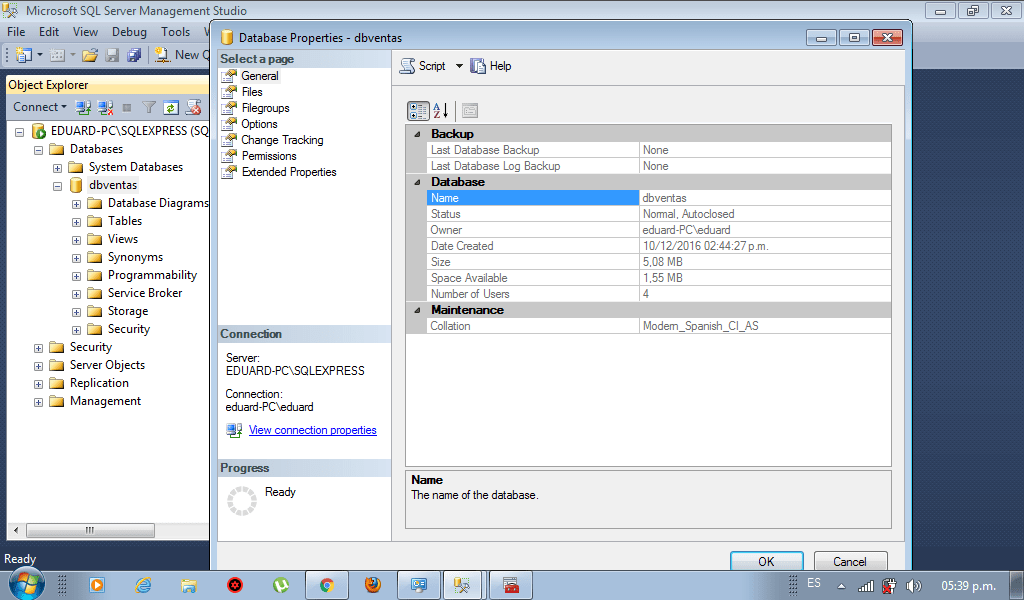Collapse the Maintenance property category
Screen dimensions: 1024x600
[x=417, y=310]
